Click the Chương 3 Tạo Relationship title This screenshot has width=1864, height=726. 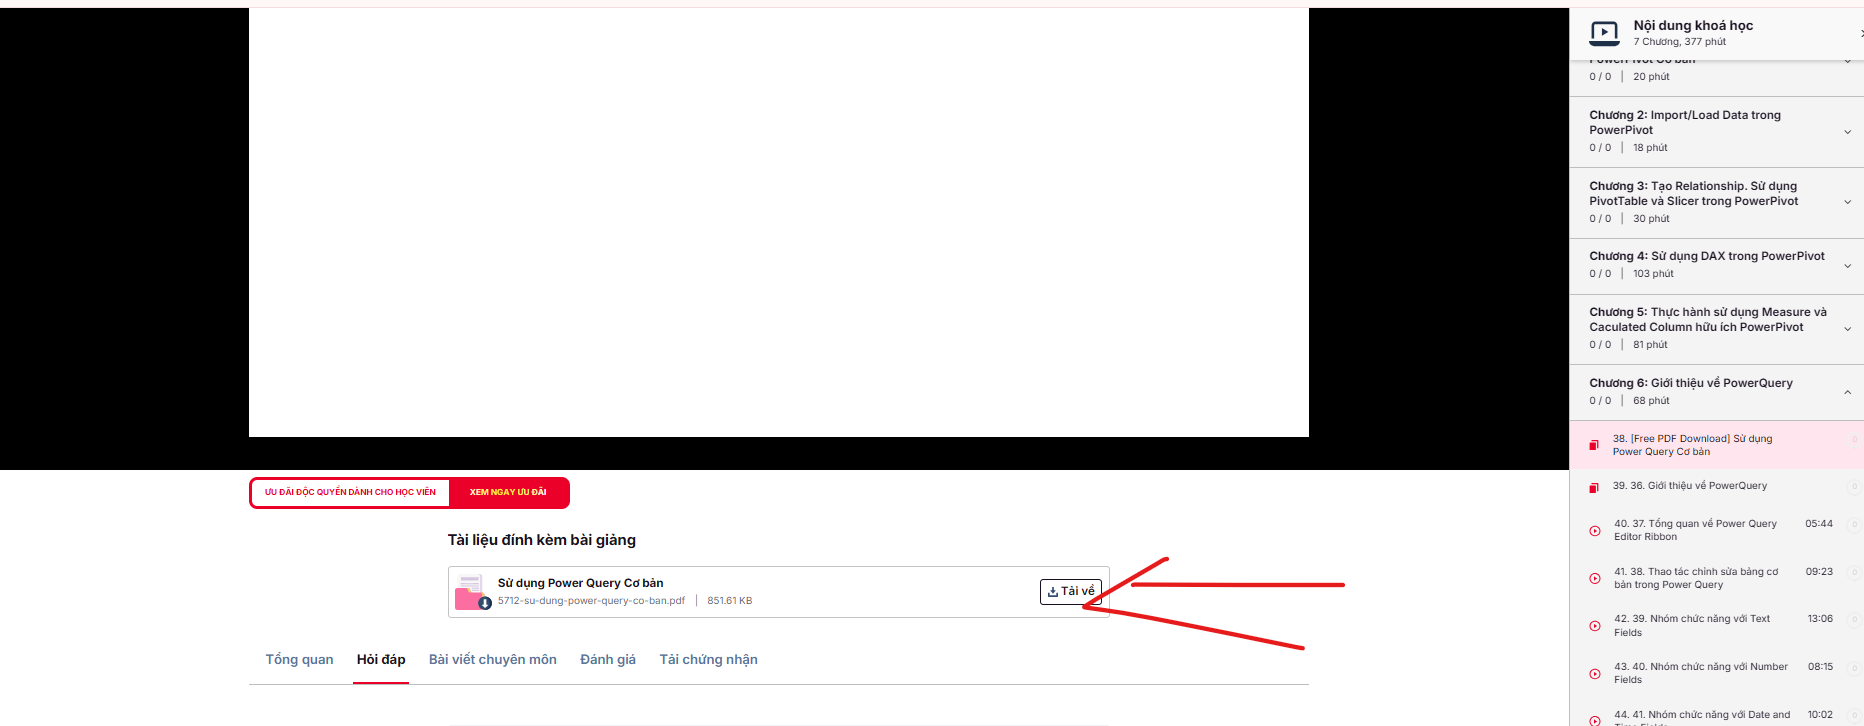tap(1694, 193)
